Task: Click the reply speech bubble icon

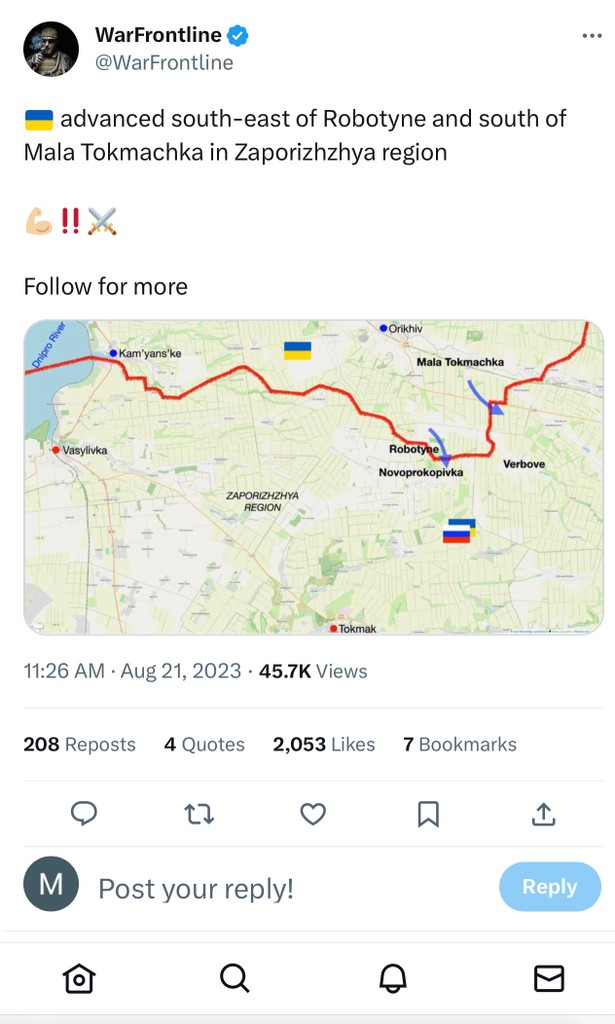Action: click(x=84, y=814)
